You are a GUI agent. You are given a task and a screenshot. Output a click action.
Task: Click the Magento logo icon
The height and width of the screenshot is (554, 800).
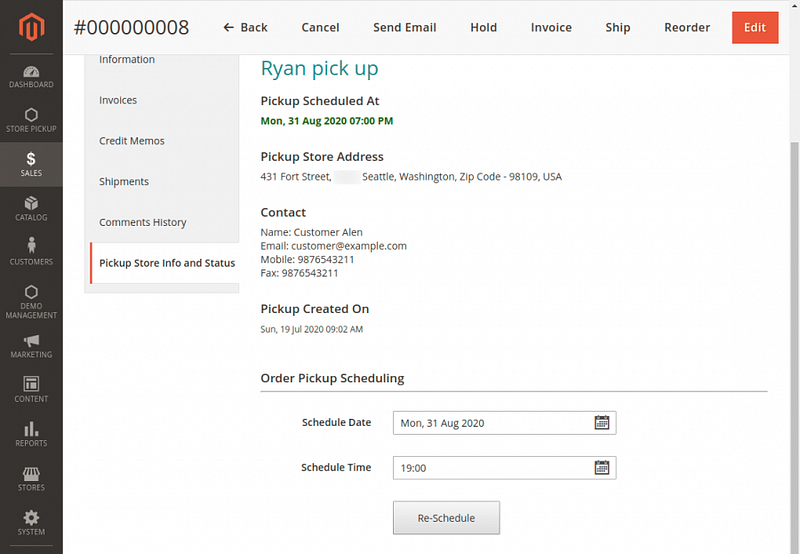[31, 27]
